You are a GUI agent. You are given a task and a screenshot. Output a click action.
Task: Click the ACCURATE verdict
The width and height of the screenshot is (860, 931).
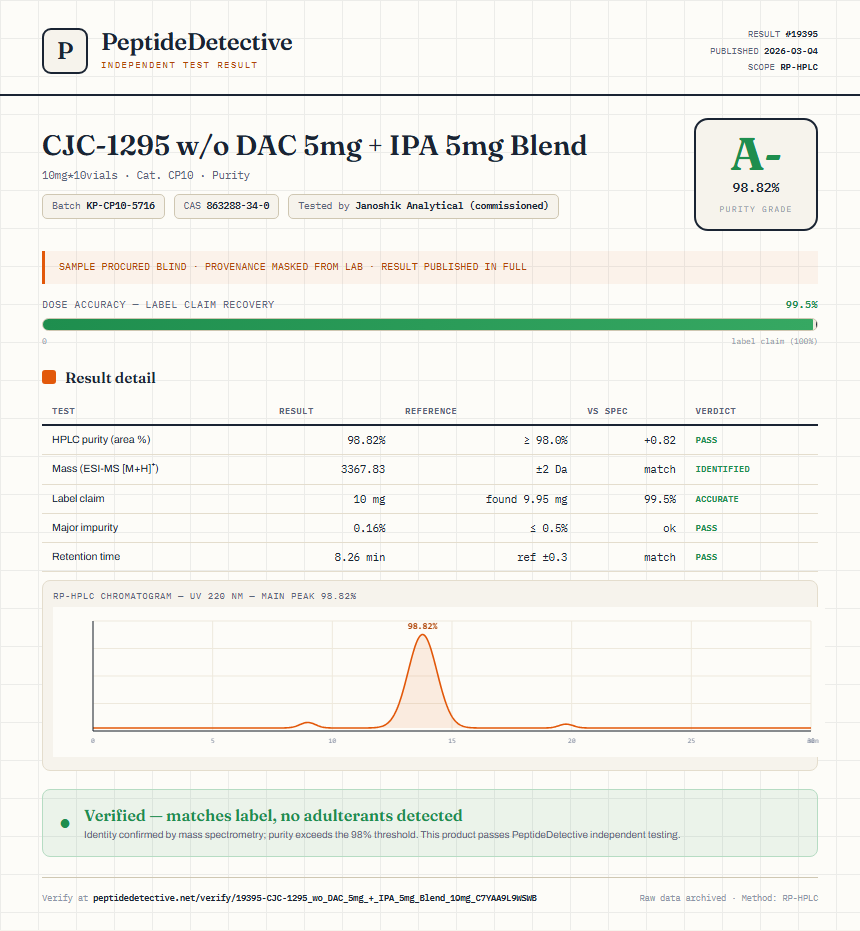pos(717,499)
